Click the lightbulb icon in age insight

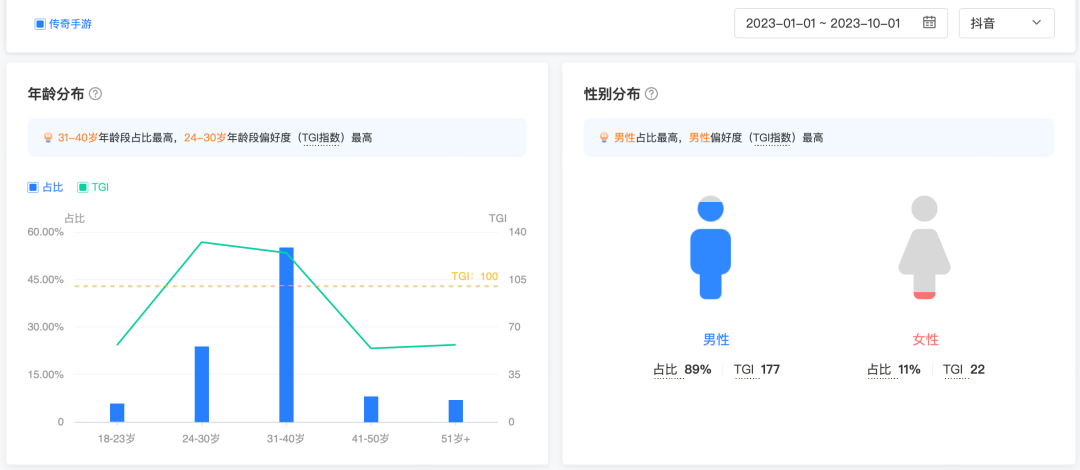(47, 138)
